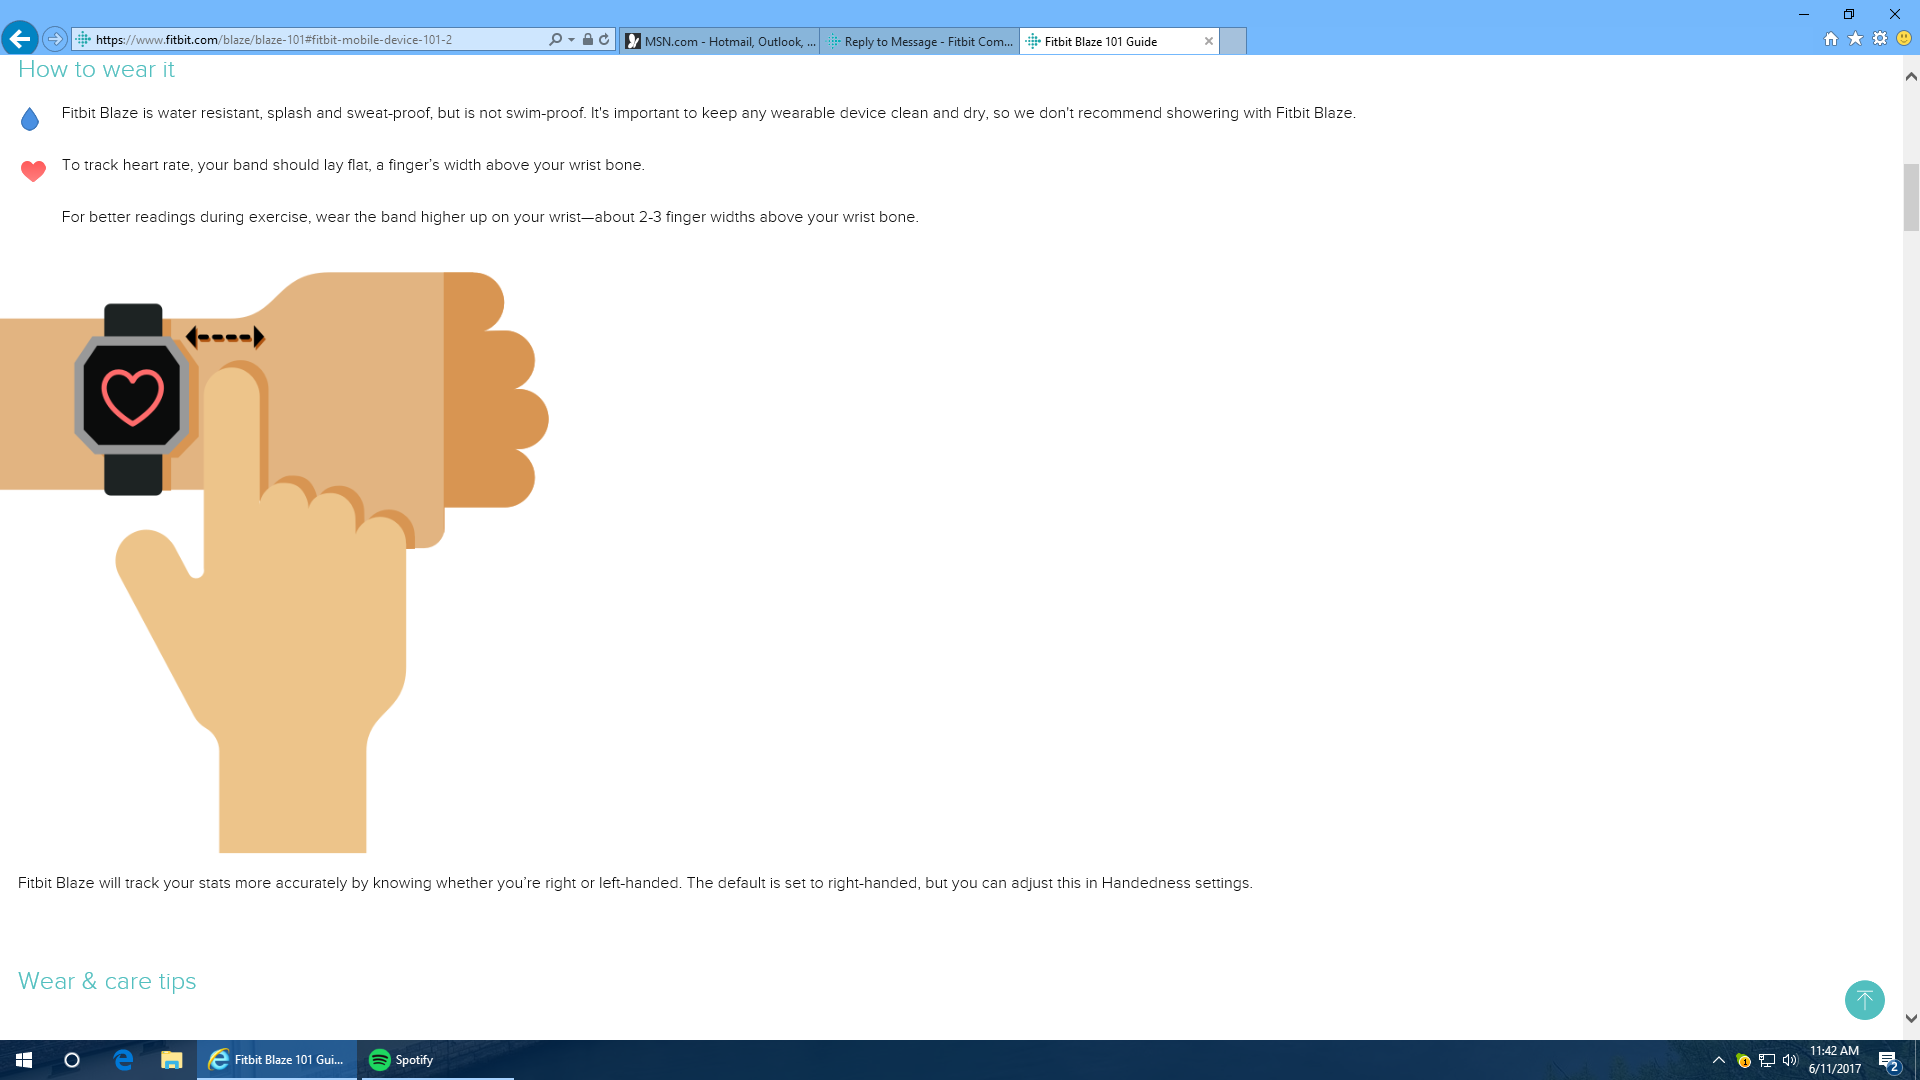This screenshot has height=1080, width=1920.
Task: Open the Tools gear icon
Action: 1880,39
